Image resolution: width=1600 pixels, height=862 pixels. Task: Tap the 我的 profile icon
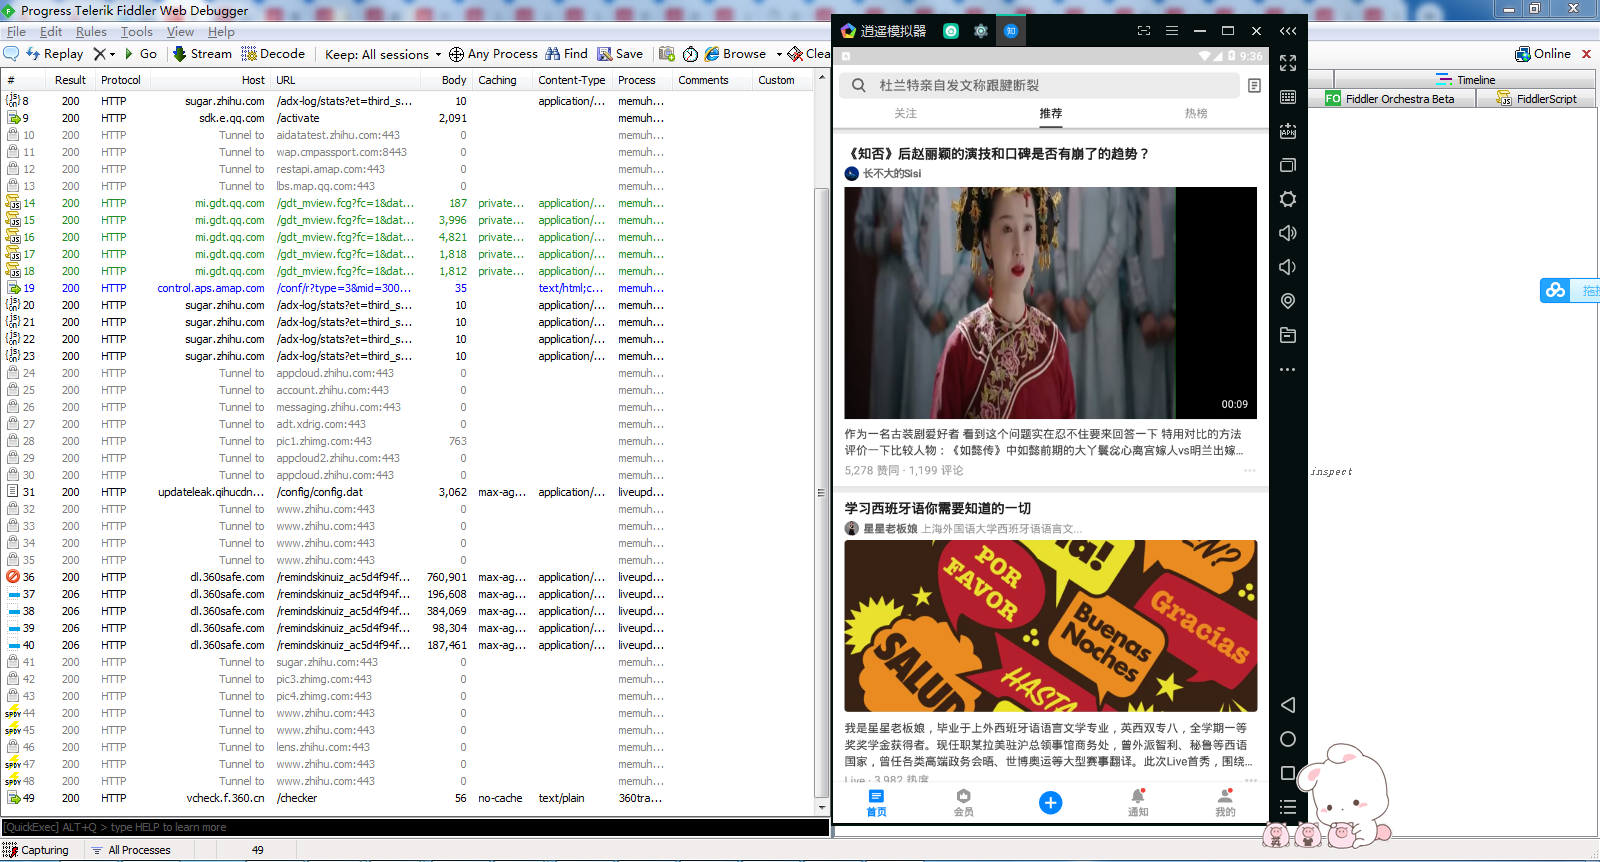(1225, 803)
